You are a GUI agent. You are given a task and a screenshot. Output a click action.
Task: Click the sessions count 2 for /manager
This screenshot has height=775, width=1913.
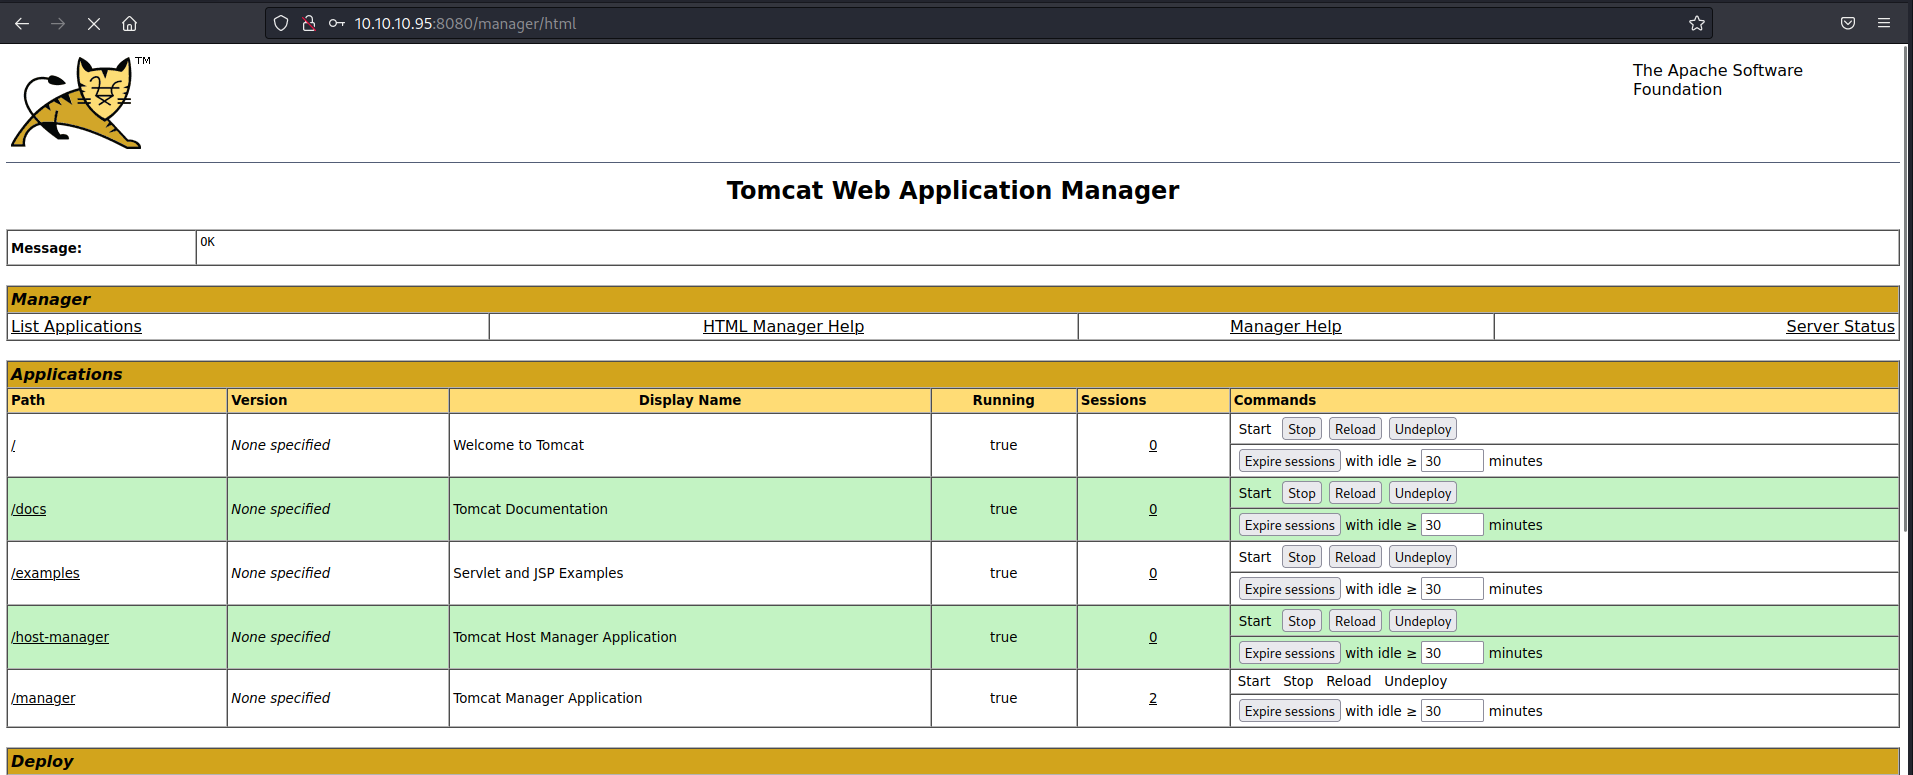click(1153, 698)
